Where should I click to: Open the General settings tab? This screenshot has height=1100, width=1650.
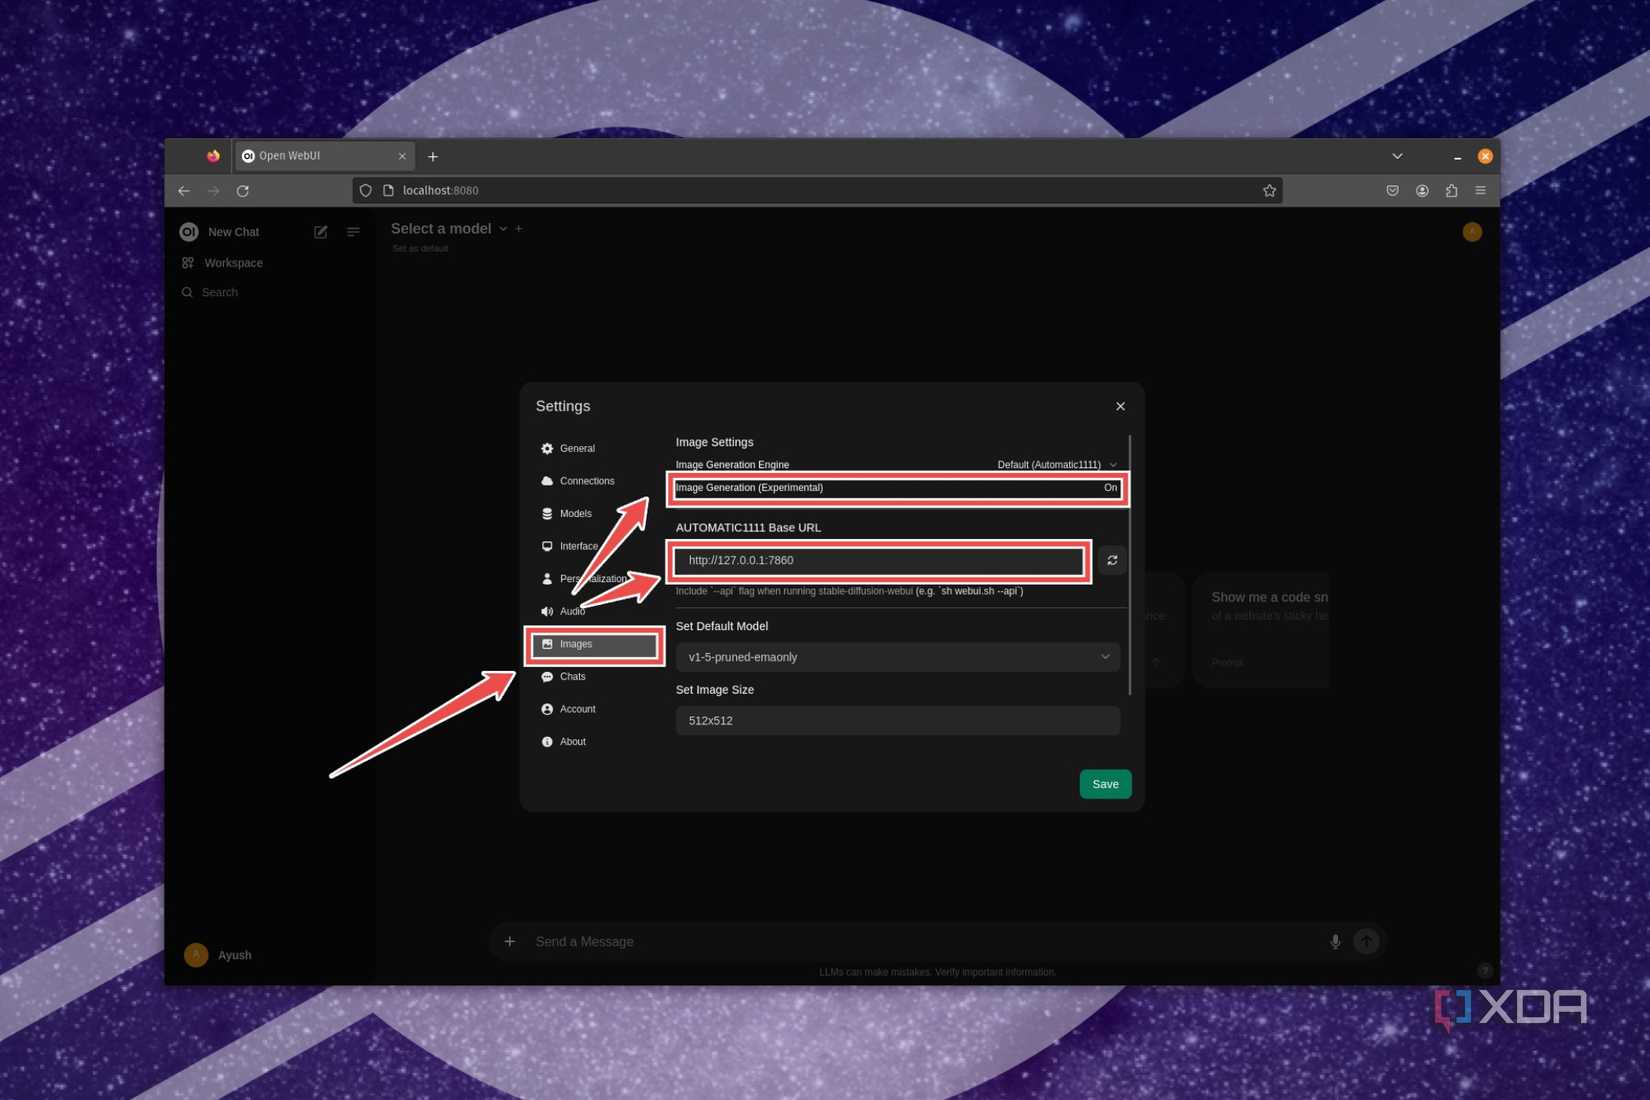pyautogui.click(x=568, y=449)
